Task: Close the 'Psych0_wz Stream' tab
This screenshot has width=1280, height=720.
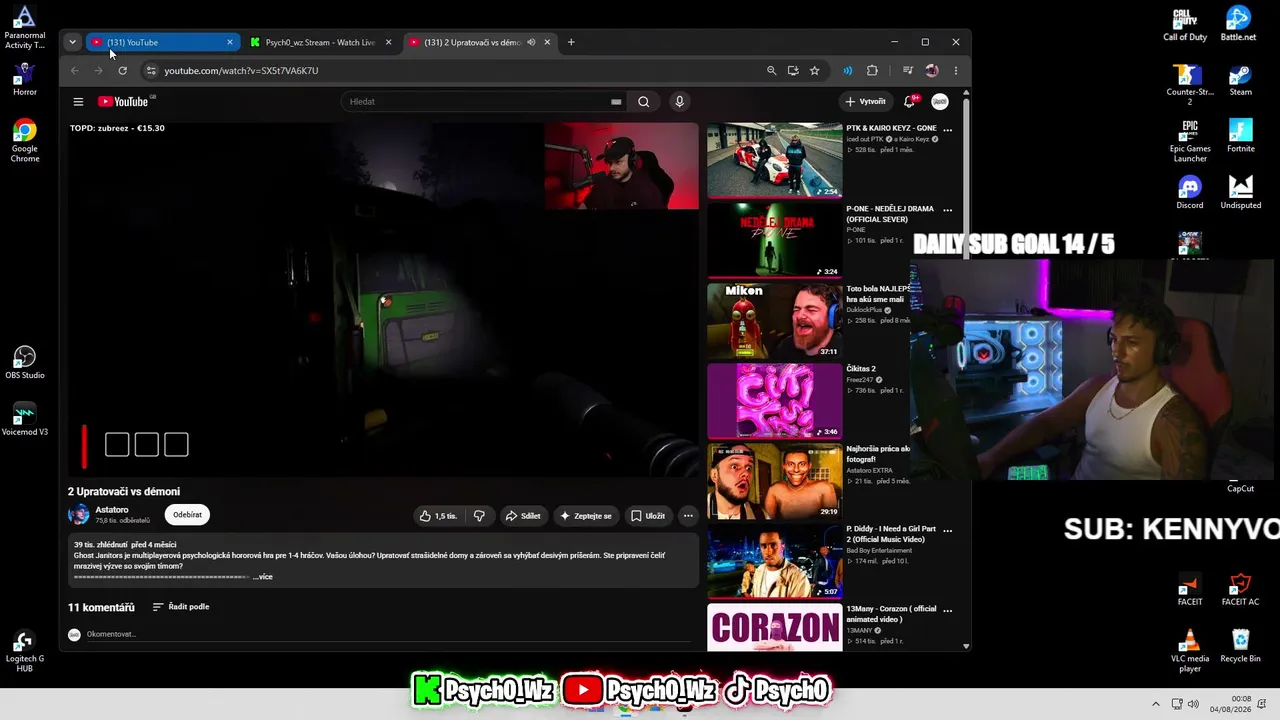Action: tap(388, 42)
